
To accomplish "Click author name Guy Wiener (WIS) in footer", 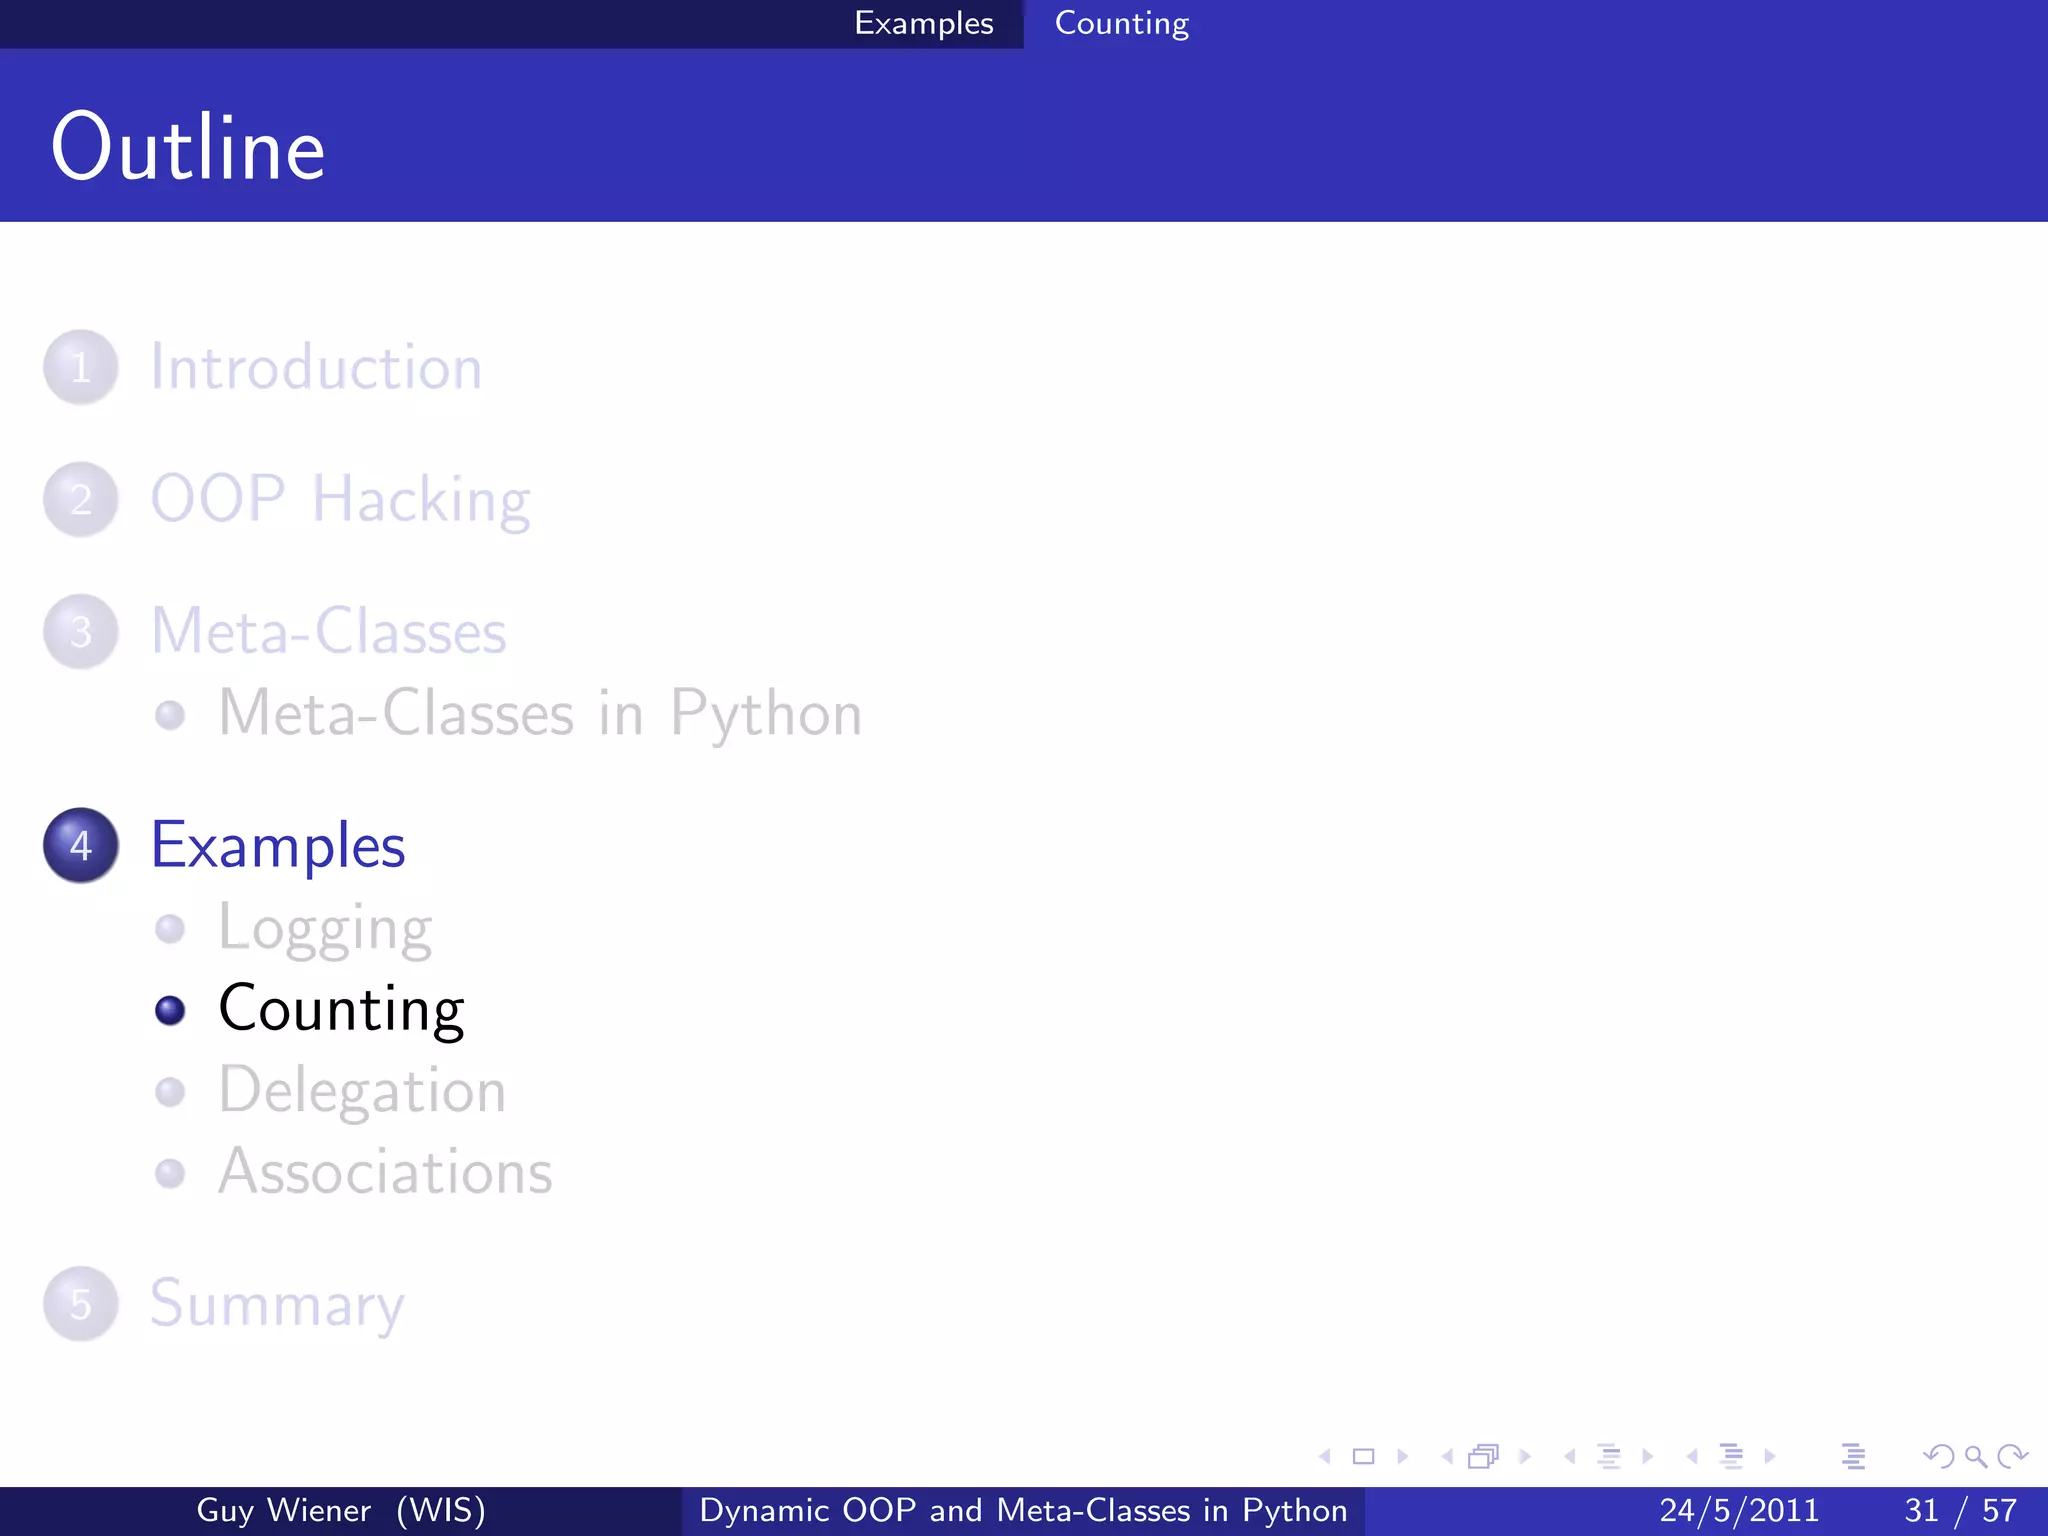I will coord(341,1510).
